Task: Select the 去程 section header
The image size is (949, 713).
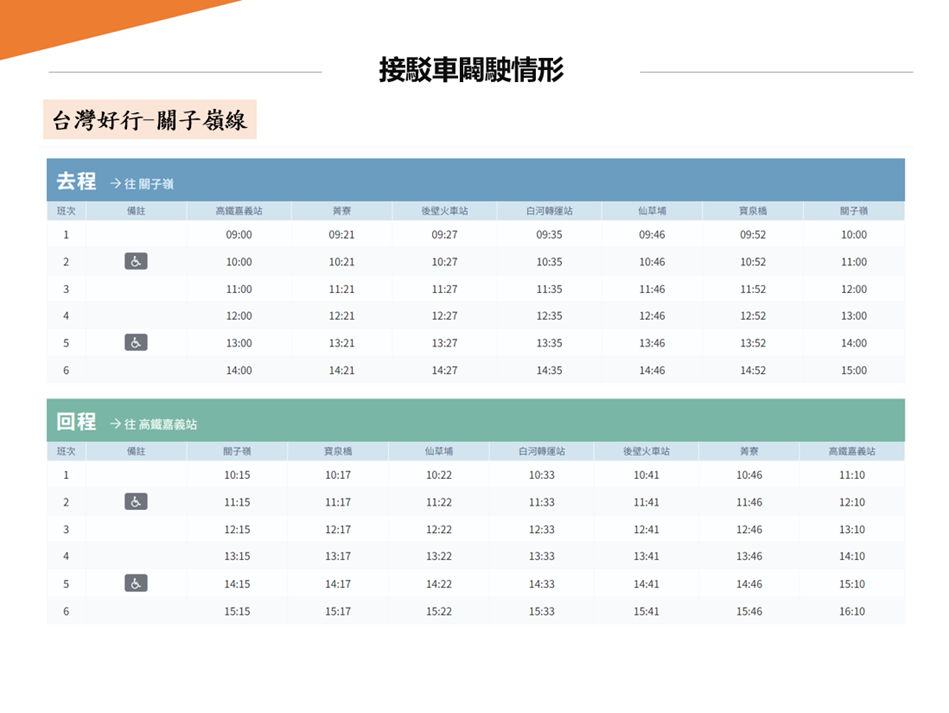Action: pyautogui.click(x=76, y=182)
